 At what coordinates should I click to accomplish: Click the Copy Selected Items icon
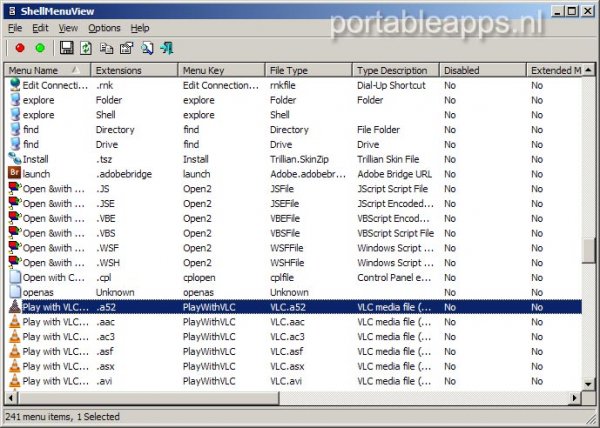pos(106,48)
